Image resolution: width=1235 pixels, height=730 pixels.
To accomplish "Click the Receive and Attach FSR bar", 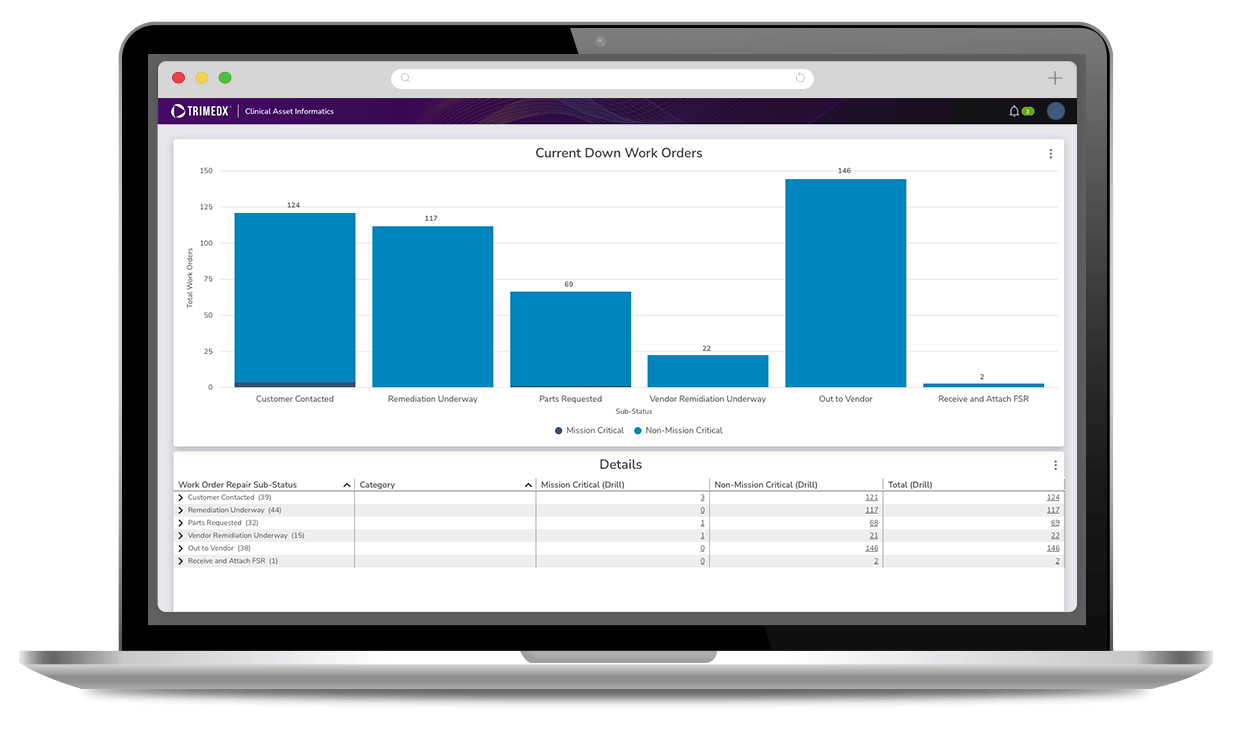I will point(983,385).
